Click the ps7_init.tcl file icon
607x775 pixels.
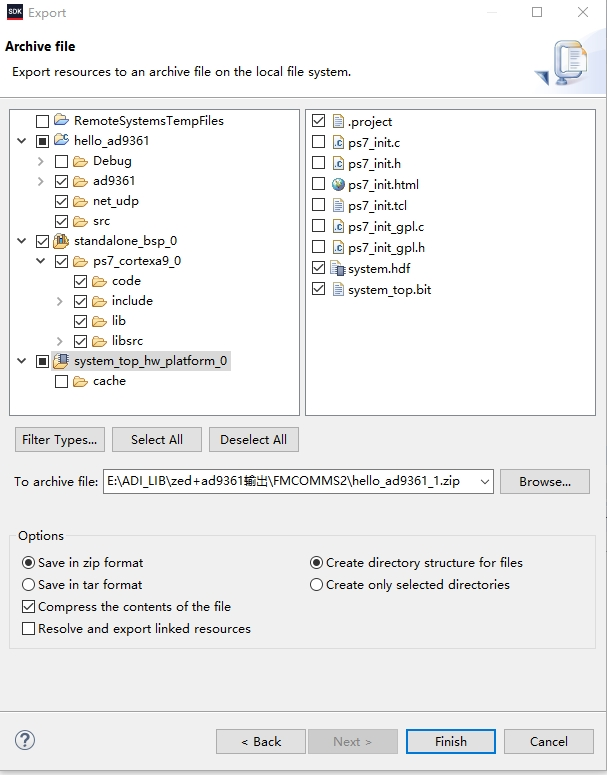point(338,205)
